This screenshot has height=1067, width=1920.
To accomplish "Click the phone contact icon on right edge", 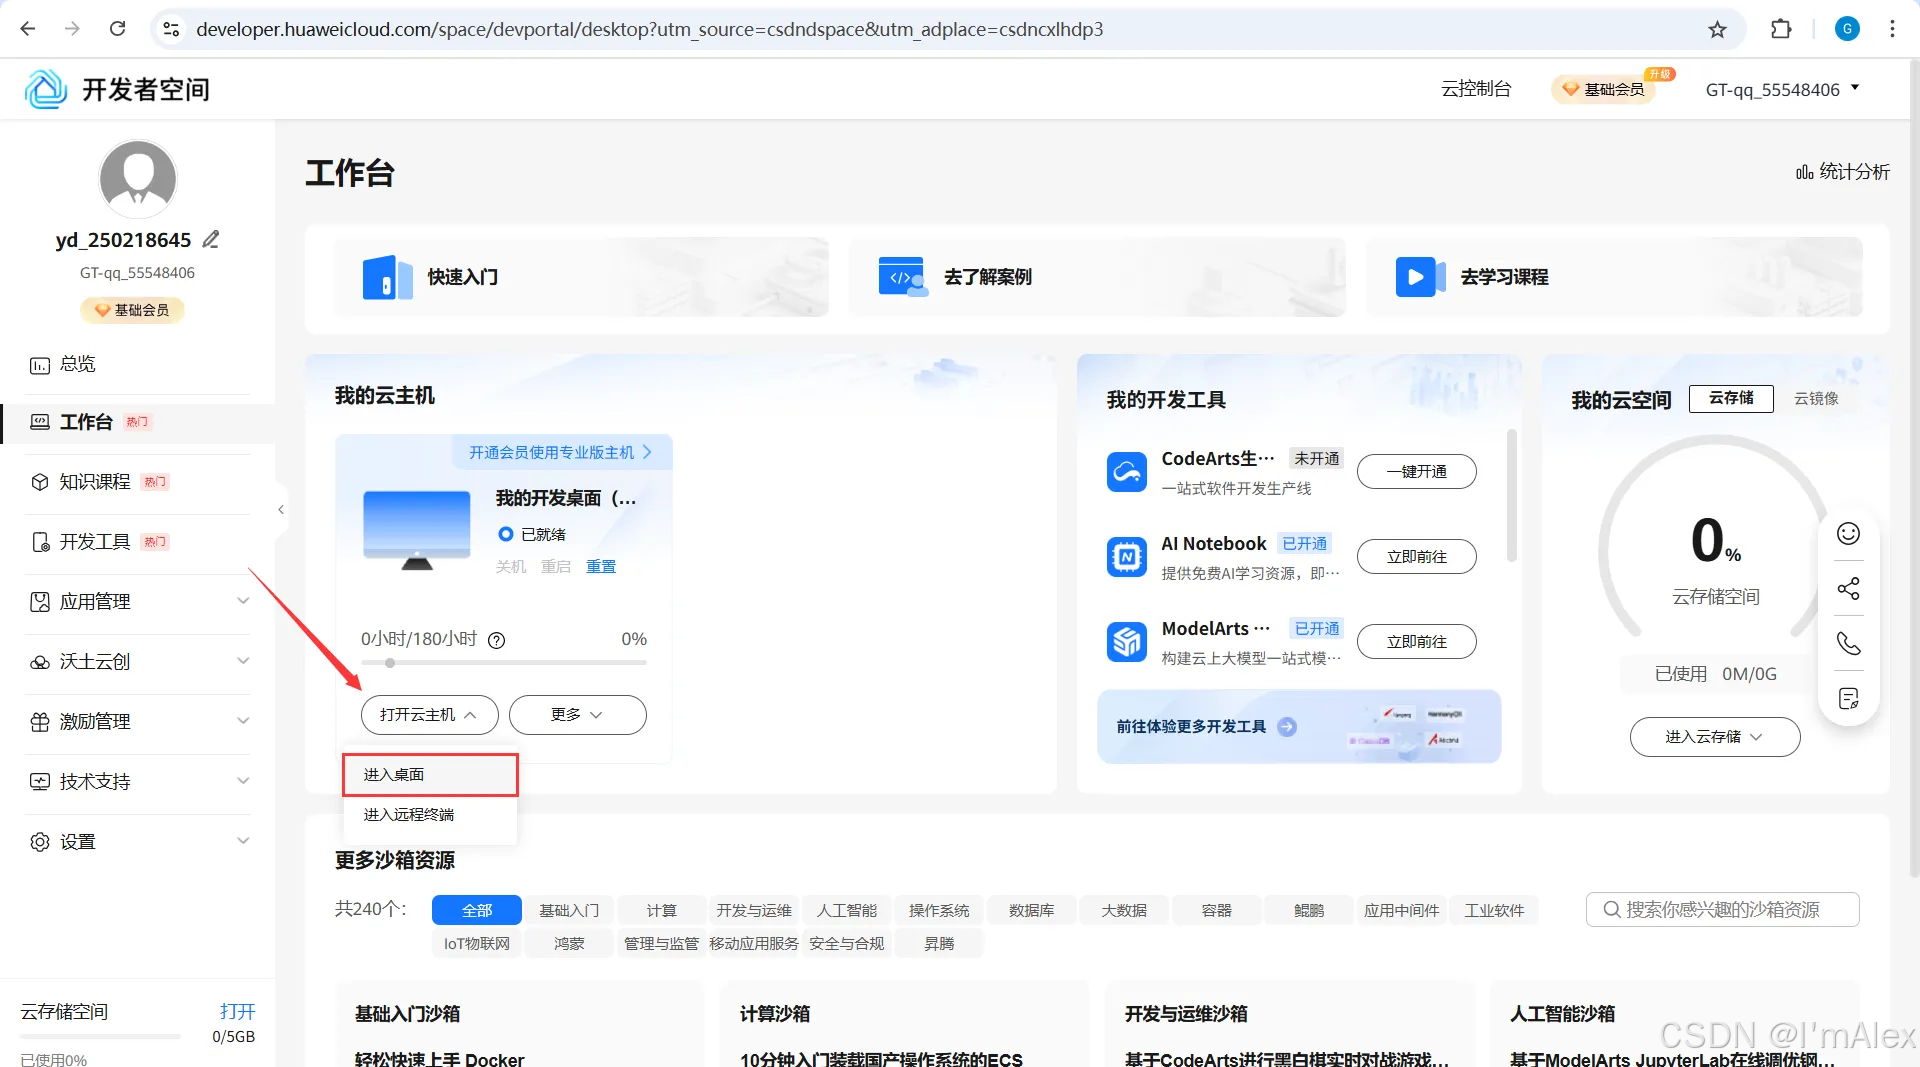I will 1848,643.
